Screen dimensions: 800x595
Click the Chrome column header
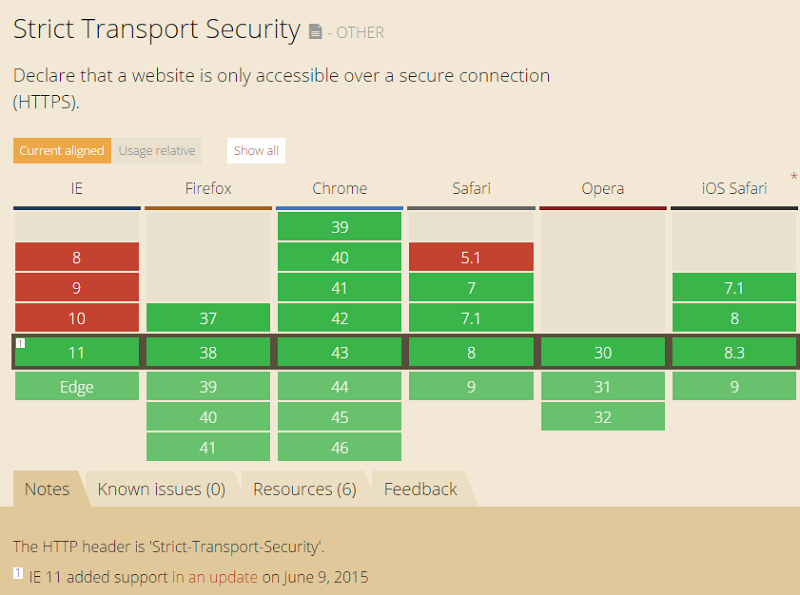click(340, 188)
